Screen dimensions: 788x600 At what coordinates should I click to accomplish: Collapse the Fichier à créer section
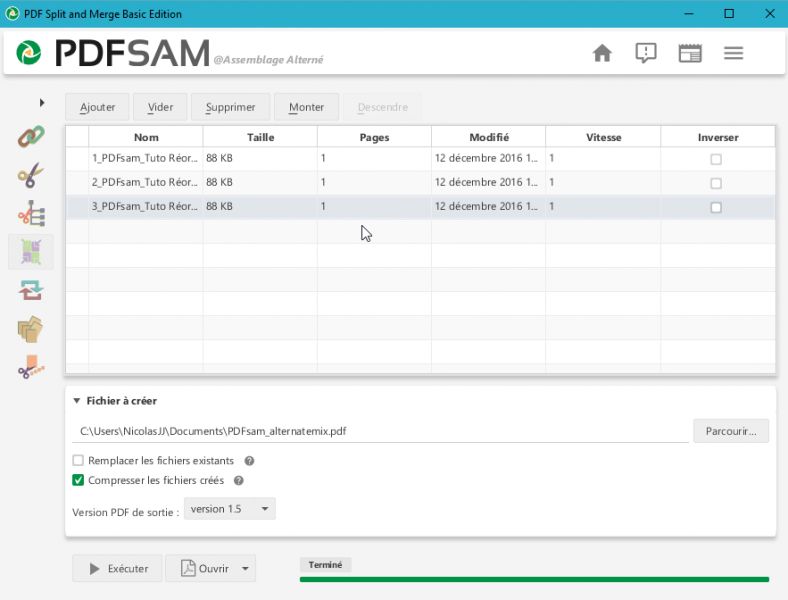click(x=77, y=401)
